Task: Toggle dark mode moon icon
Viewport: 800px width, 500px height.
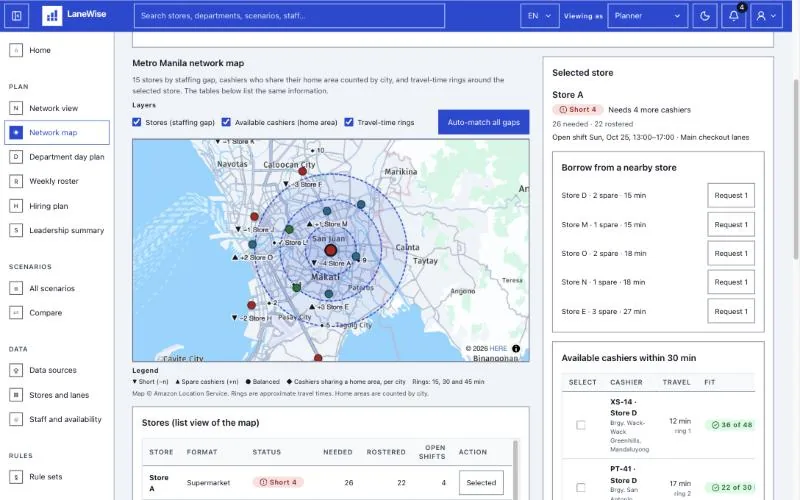Action: (x=705, y=16)
